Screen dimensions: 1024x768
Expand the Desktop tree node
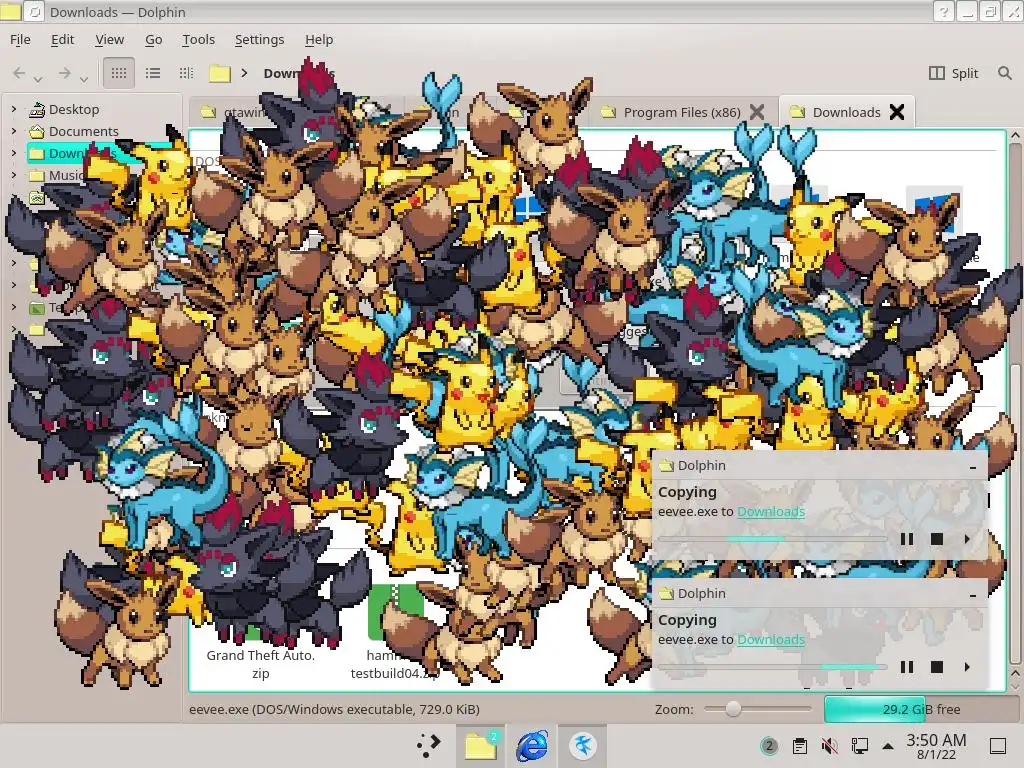14,109
